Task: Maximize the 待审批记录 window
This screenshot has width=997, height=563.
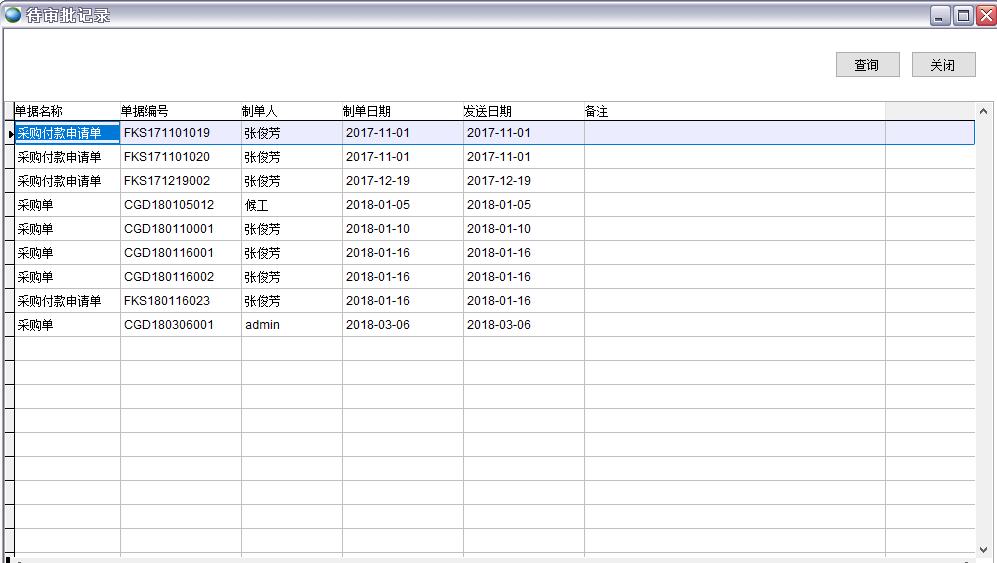Action: coord(963,15)
